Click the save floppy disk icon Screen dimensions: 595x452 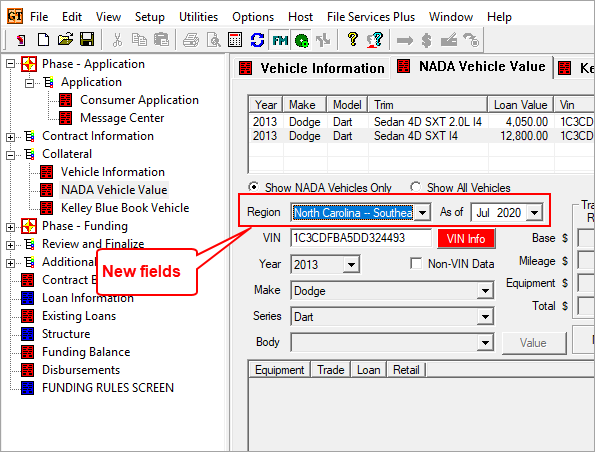coord(87,39)
